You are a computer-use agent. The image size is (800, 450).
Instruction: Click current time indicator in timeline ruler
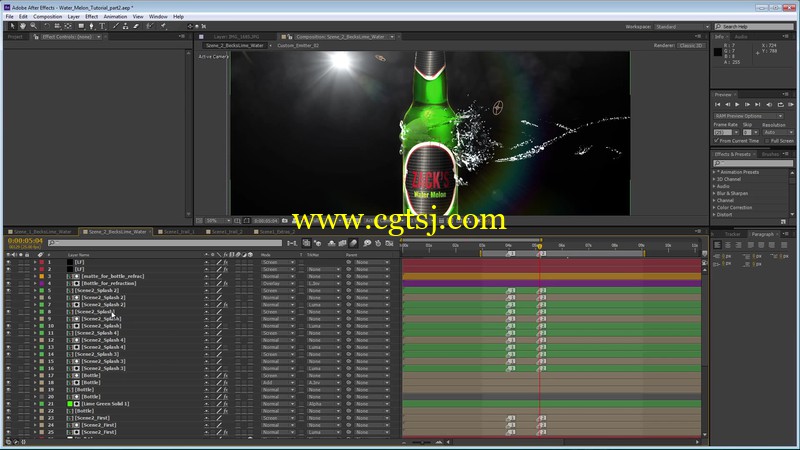coord(540,246)
